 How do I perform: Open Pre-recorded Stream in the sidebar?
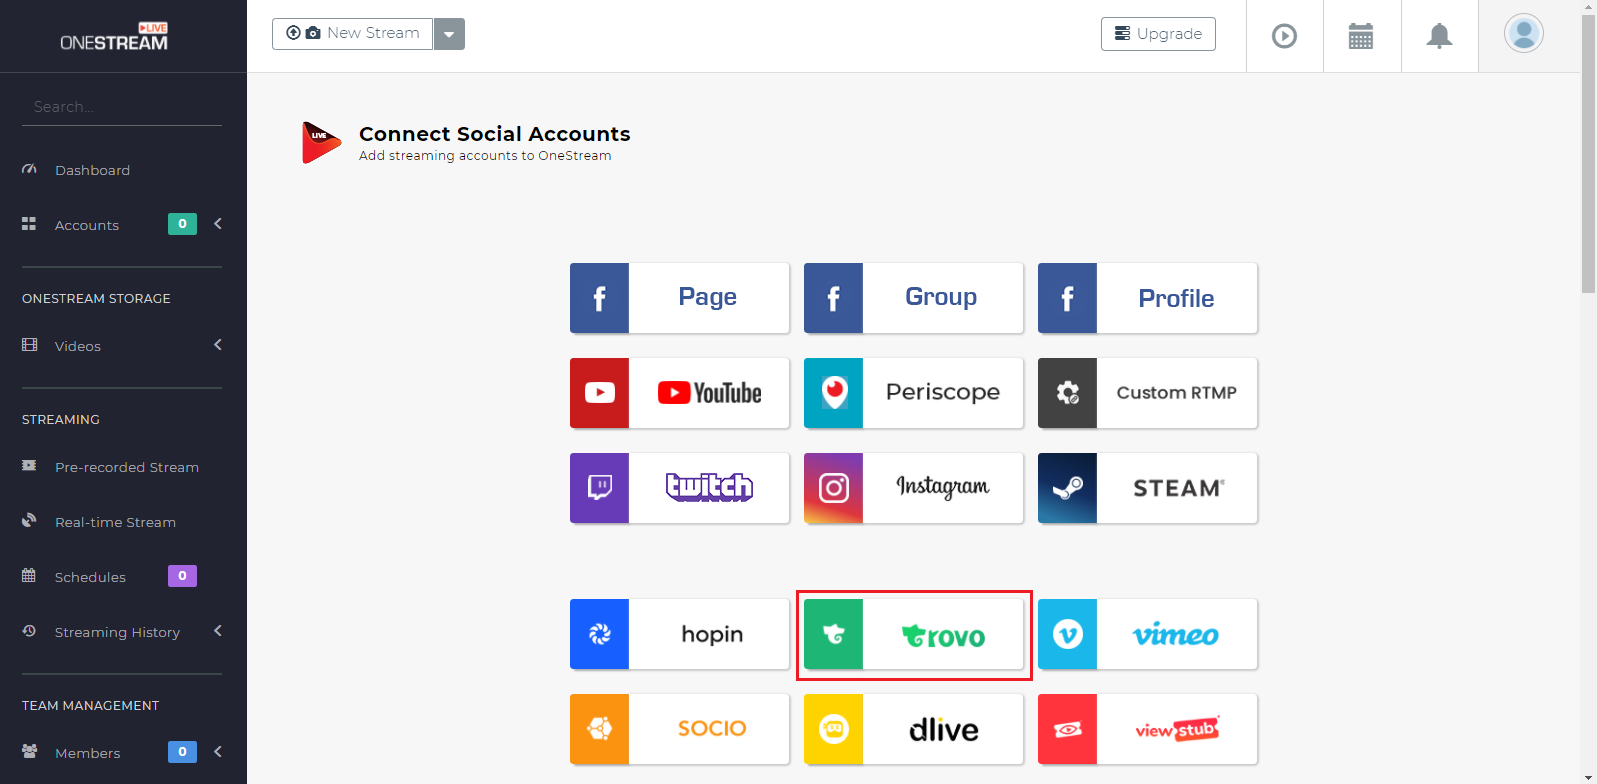point(126,467)
